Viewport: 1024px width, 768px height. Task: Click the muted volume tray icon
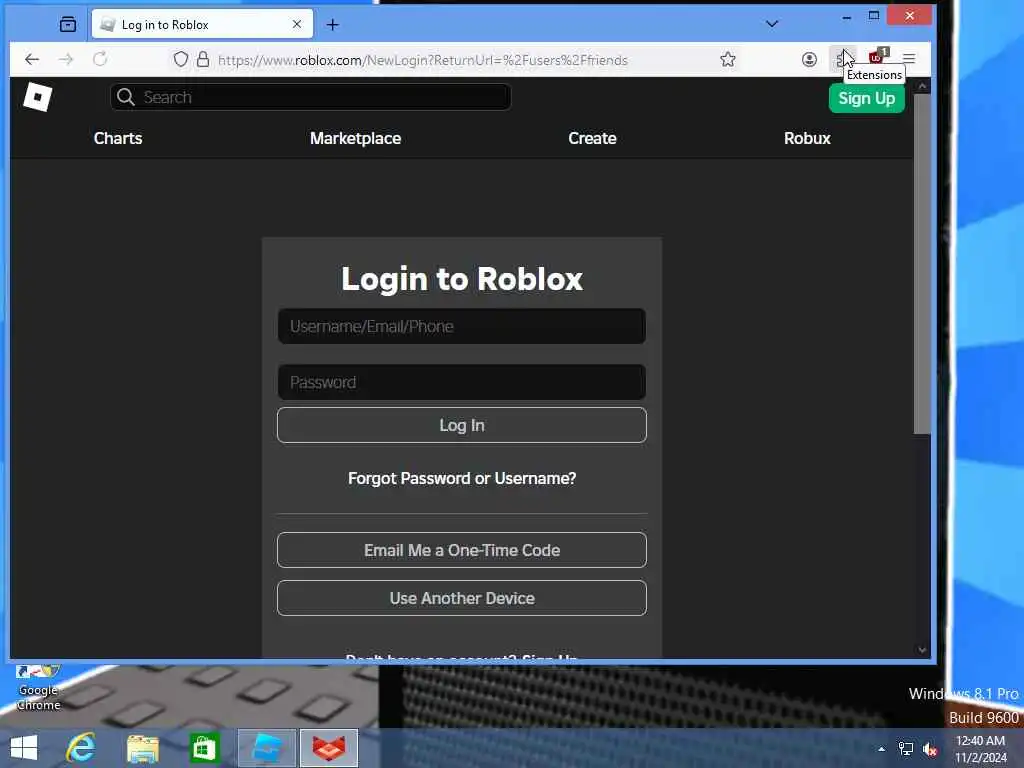(930, 749)
